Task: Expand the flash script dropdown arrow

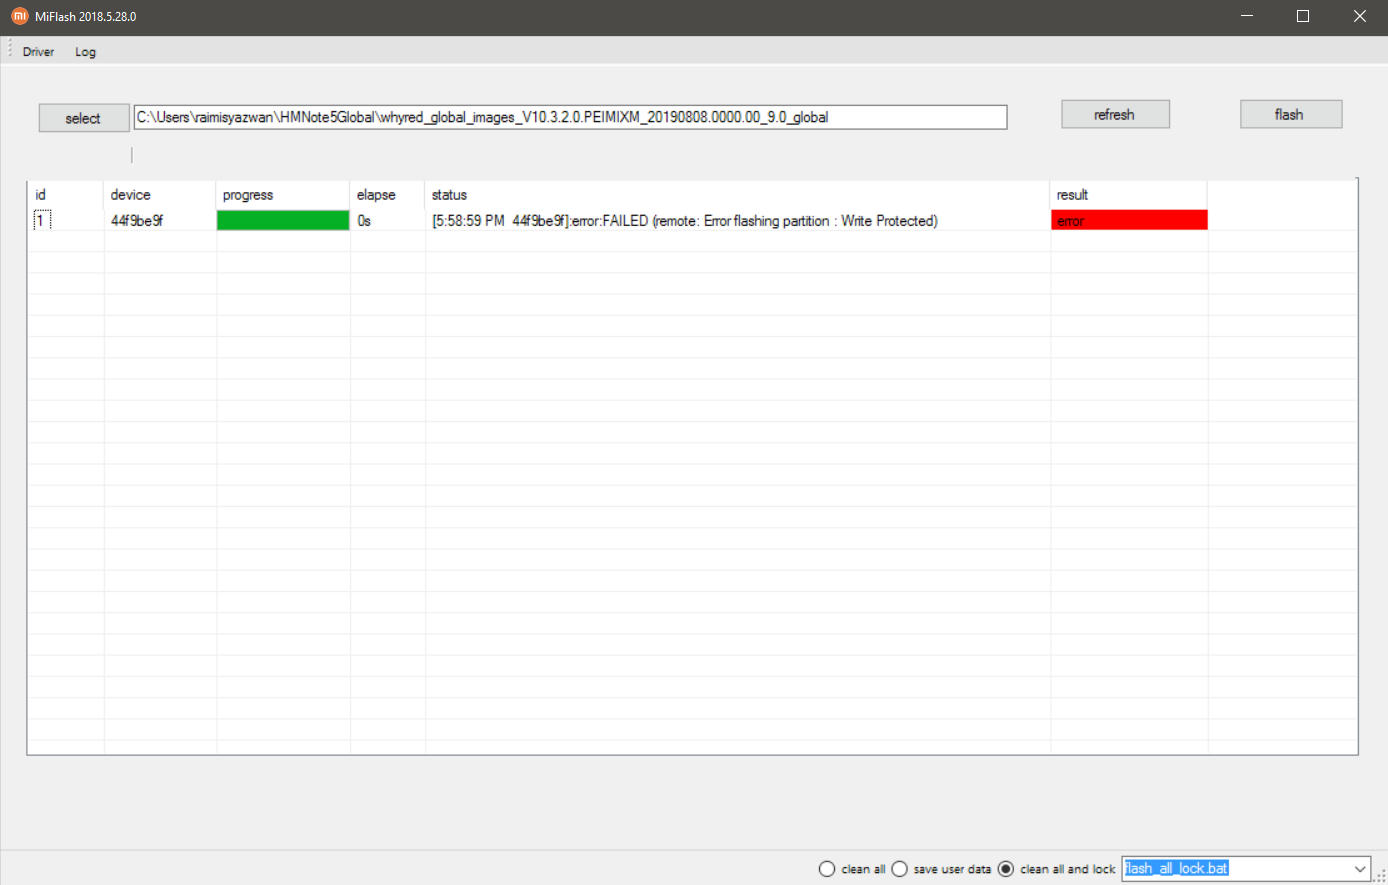Action: (1359, 869)
